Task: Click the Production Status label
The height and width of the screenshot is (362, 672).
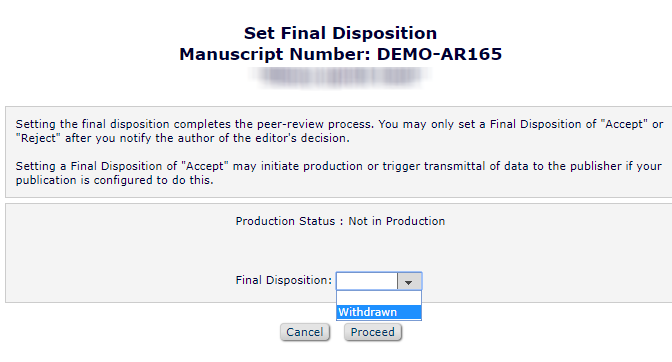Action: click(x=285, y=221)
